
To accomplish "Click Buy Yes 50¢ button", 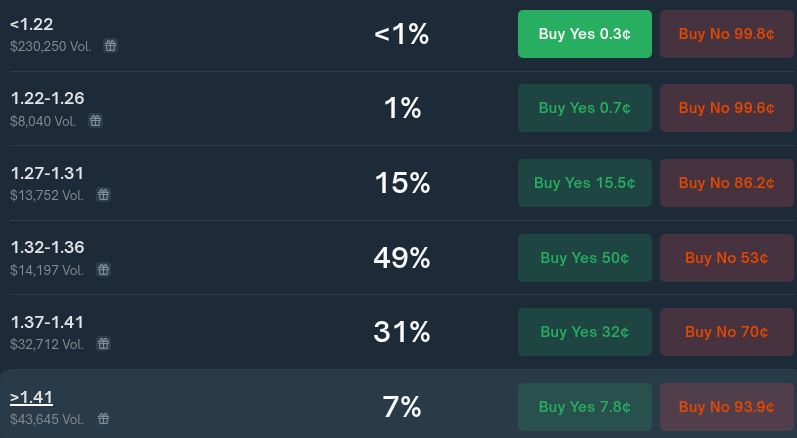I will pos(585,258).
